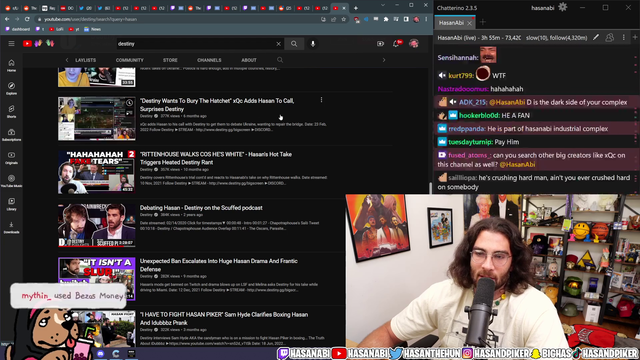Open the Chrome three-dot menu
Screen dimensions: 640x360
pos(426,19)
